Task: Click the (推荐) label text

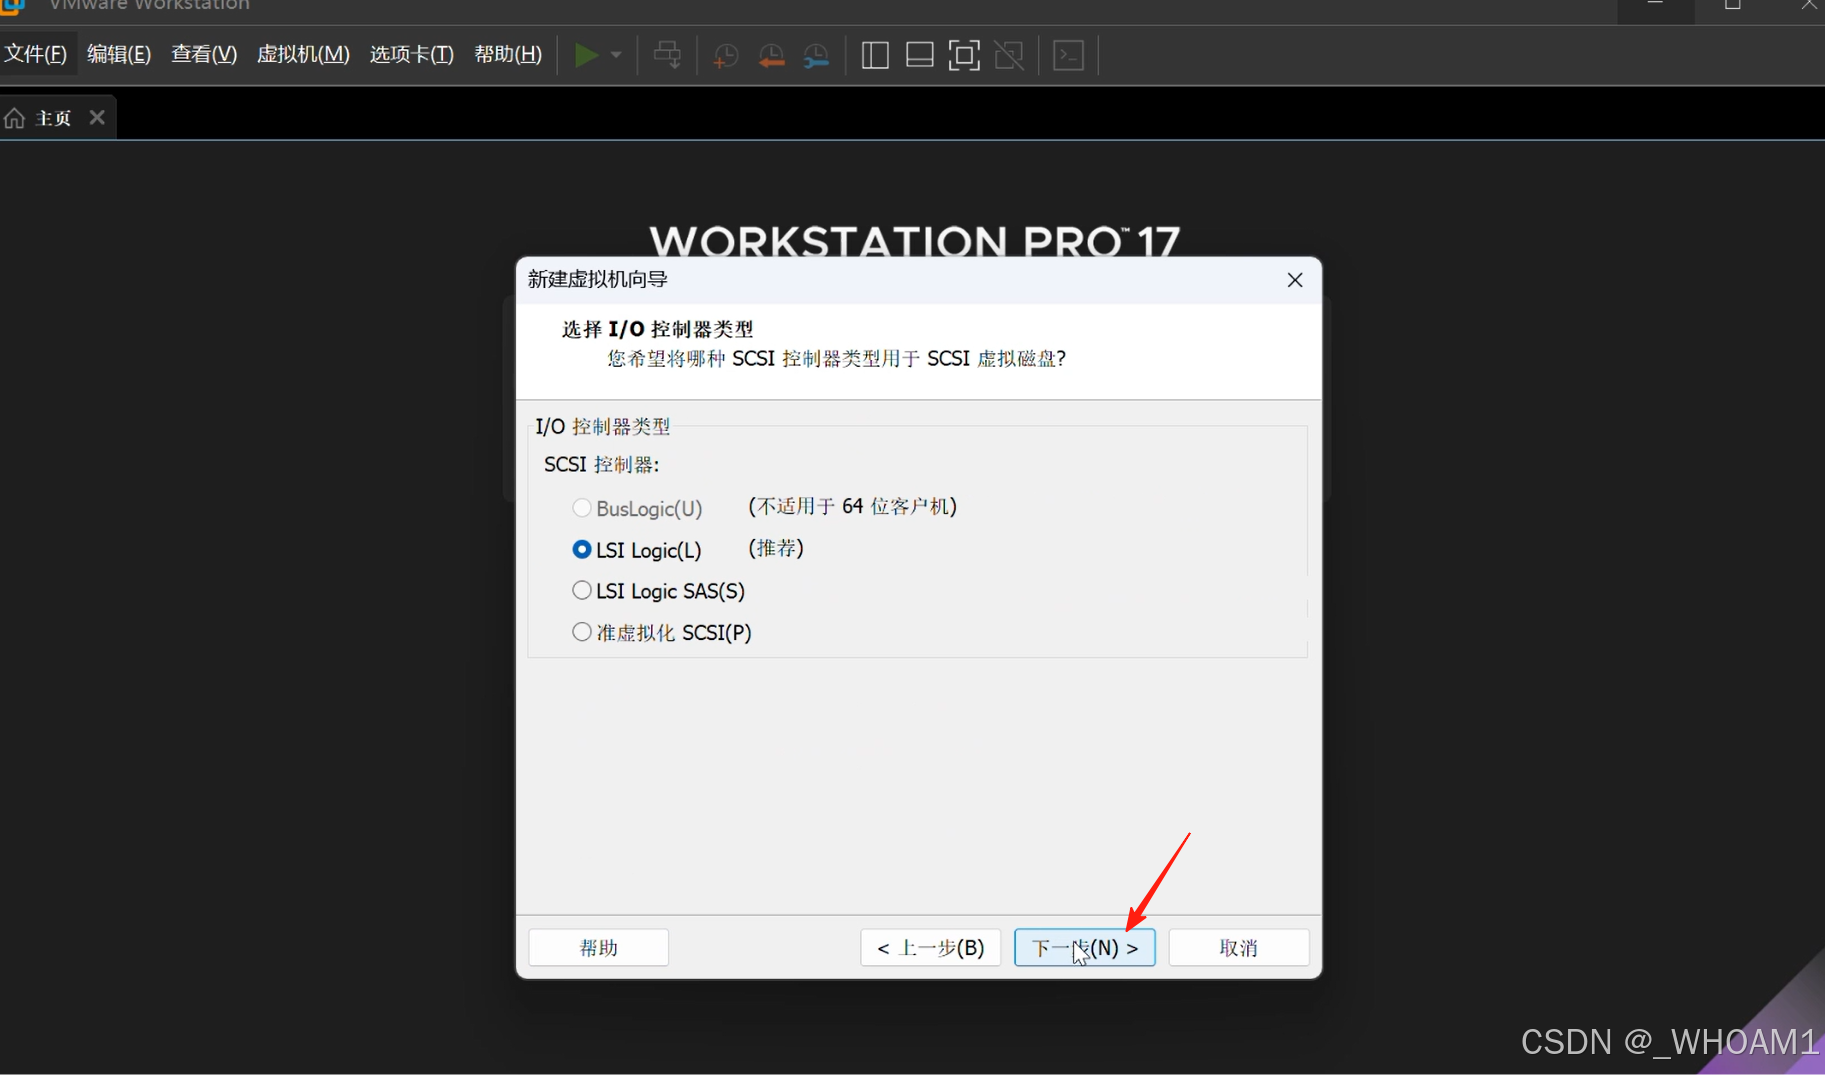Action: (x=776, y=549)
